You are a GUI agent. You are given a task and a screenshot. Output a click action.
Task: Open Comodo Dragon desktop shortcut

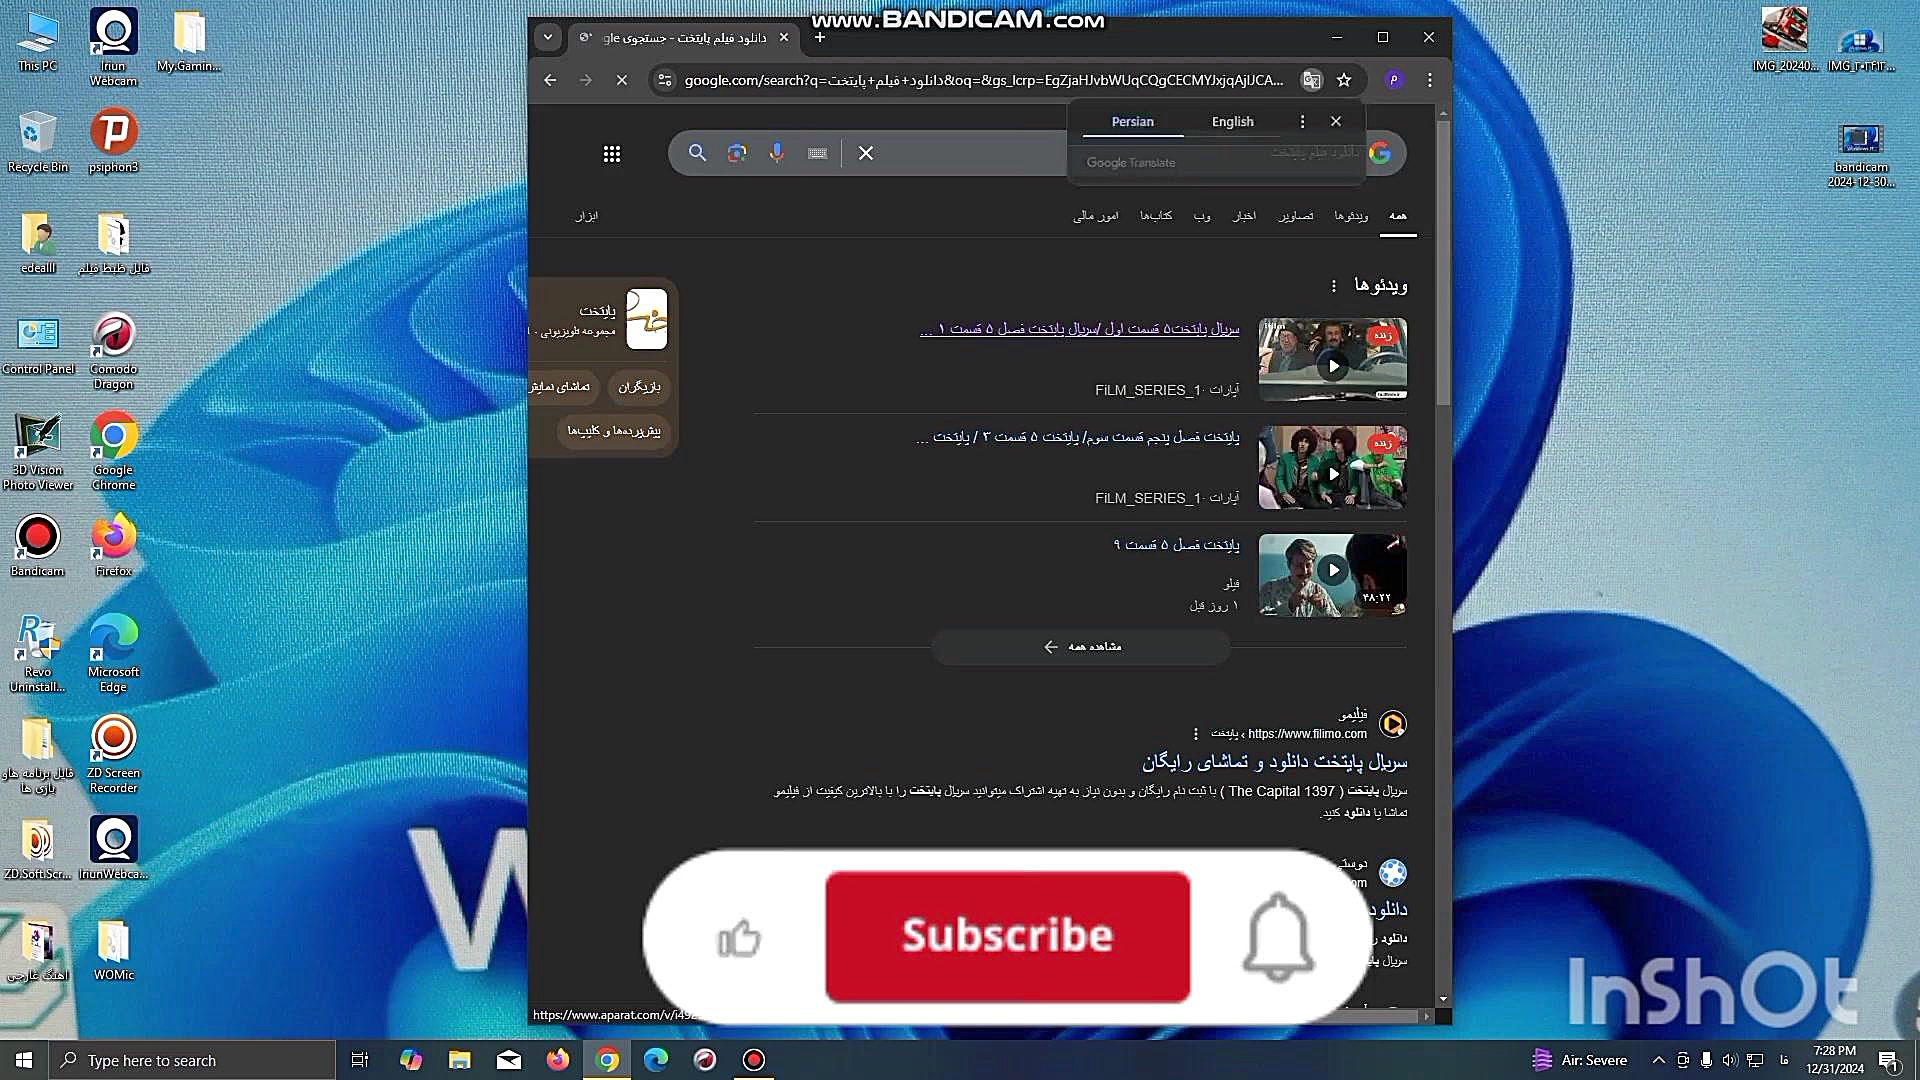pos(113,350)
